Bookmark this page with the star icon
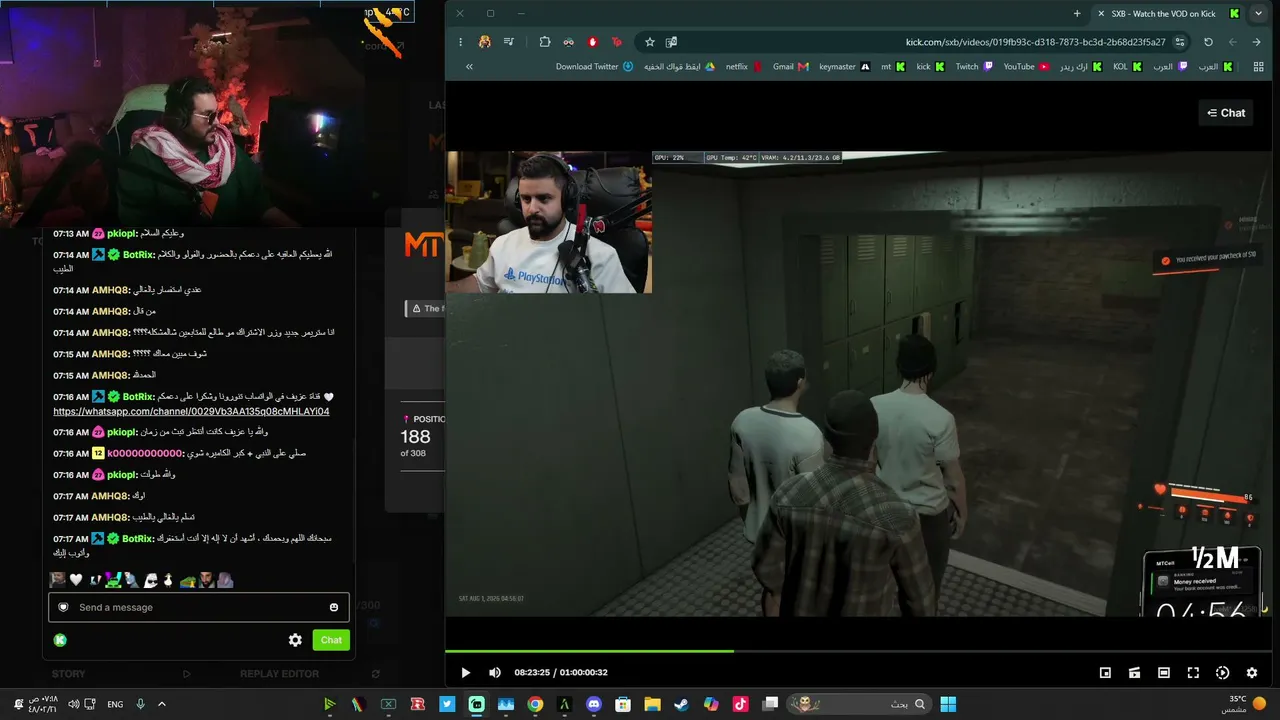The image size is (1280, 720). pyautogui.click(x=650, y=42)
